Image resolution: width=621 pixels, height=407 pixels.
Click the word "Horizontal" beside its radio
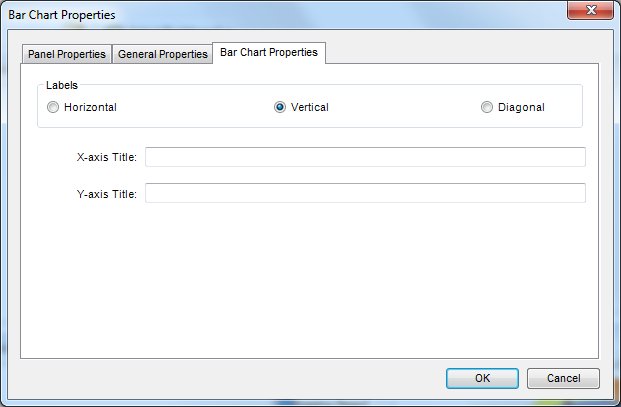click(x=90, y=108)
